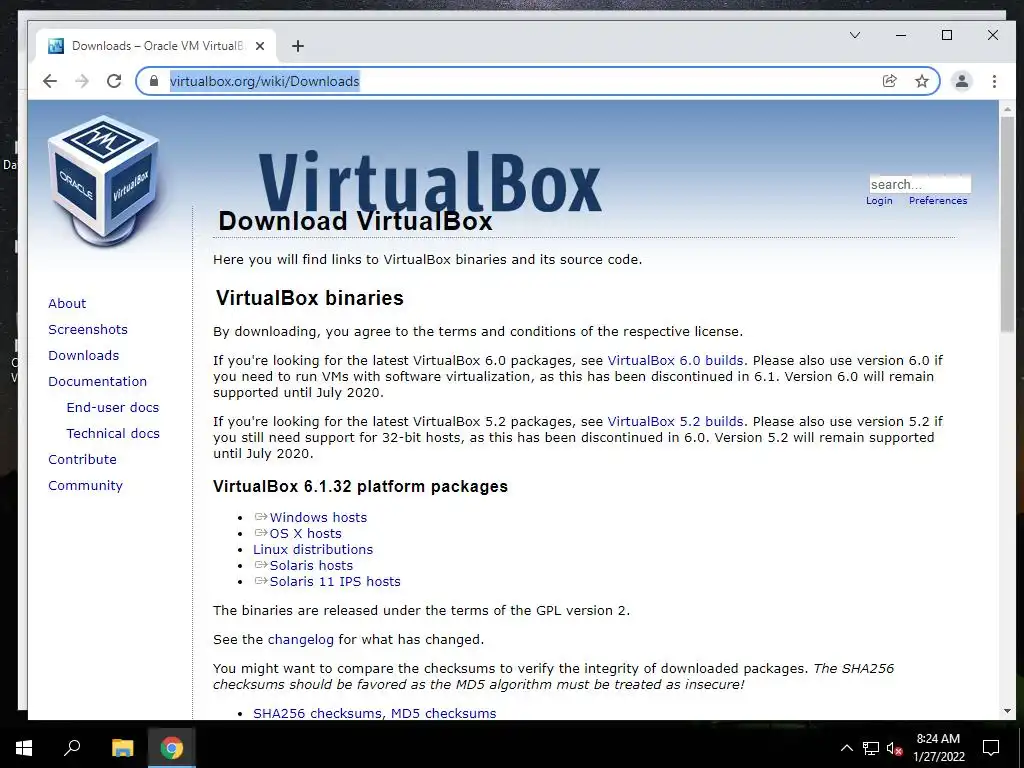Open the Chrome profile avatar

pyautogui.click(x=962, y=81)
